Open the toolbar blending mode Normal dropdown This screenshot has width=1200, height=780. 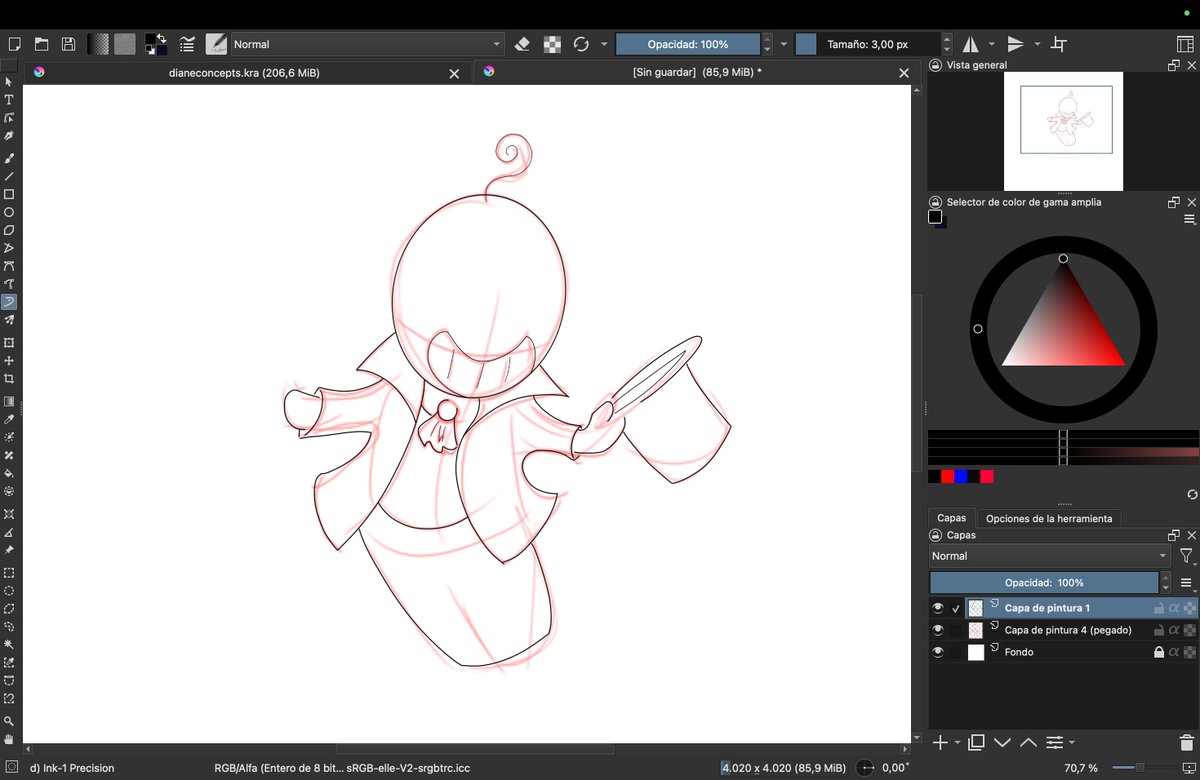tap(367, 44)
